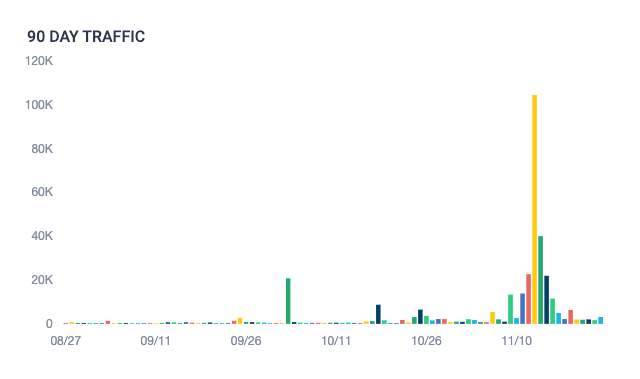This screenshot has width=640, height=379.
Task: Click the 100K y-axis label
Action: coord(39,105)
